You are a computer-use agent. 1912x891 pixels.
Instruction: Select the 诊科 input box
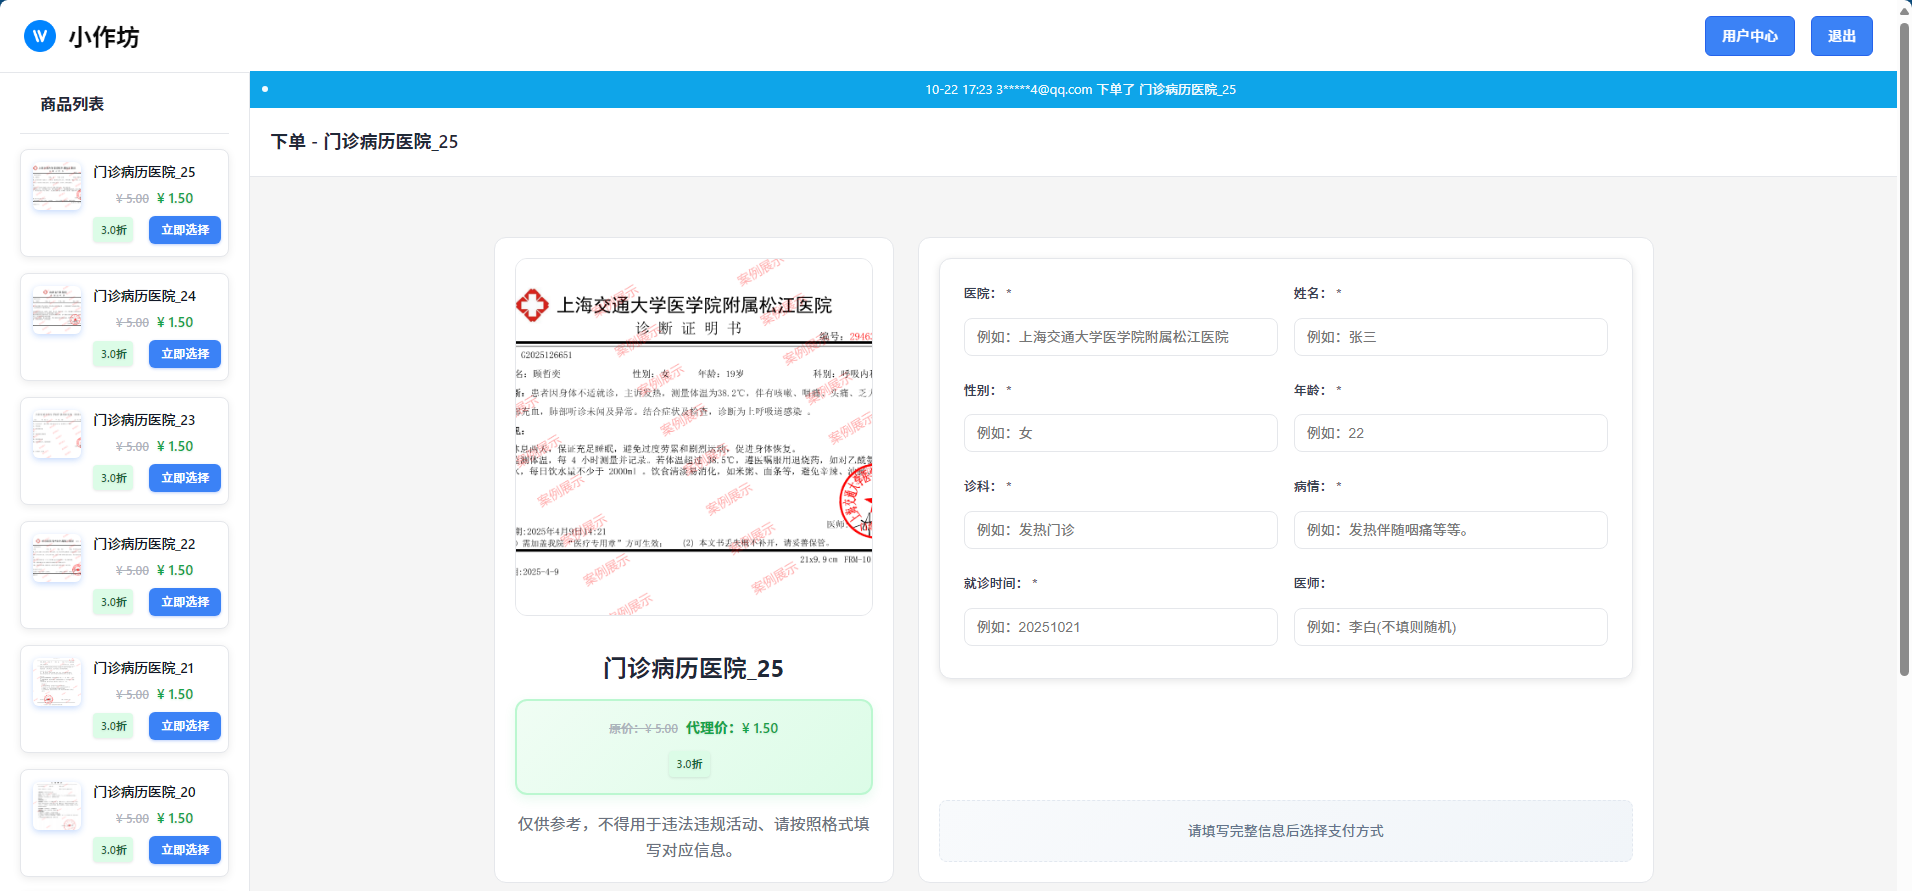1120,530
